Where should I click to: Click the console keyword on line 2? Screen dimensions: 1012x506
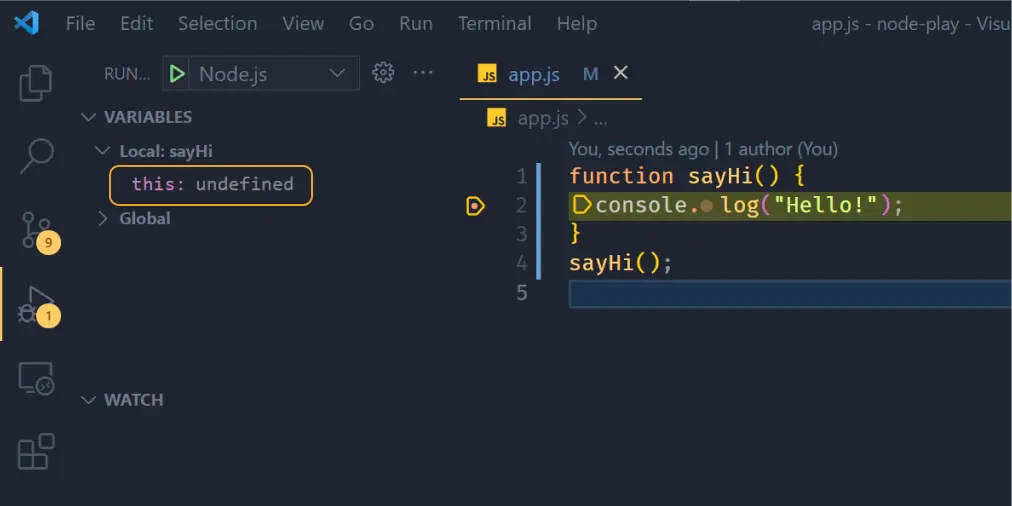[x=642, y=206]
